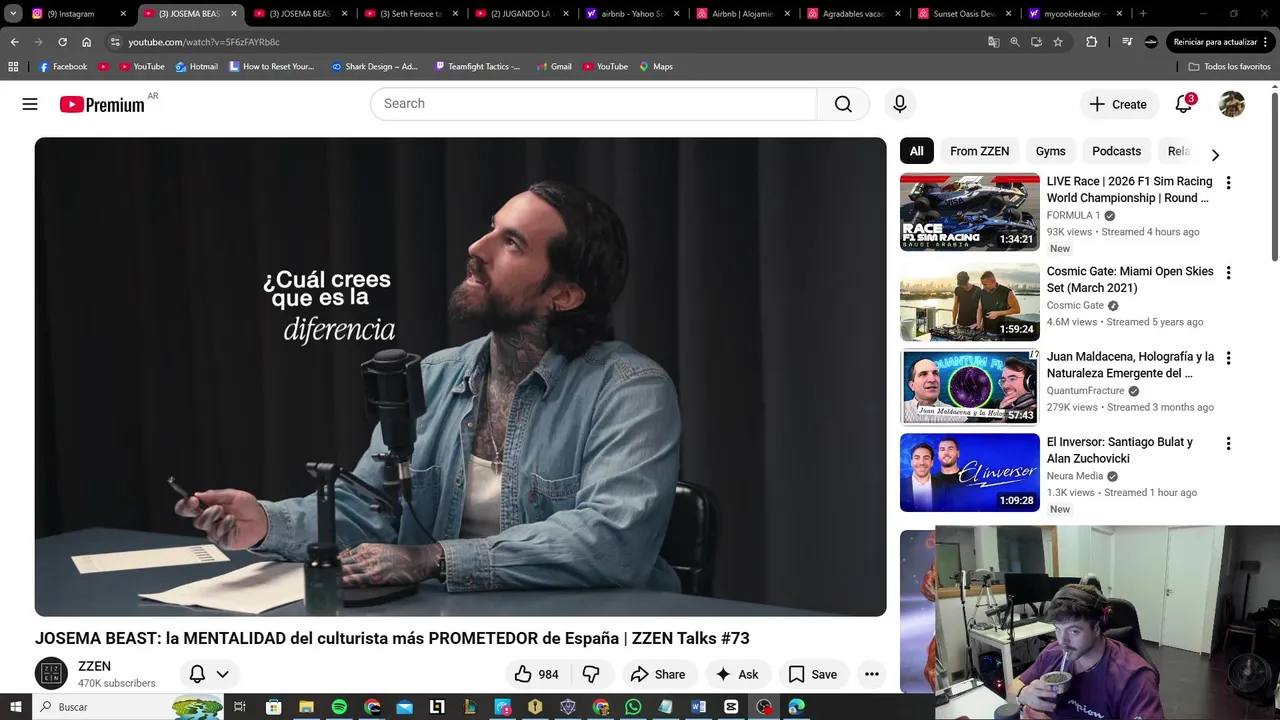1280x720 pixels.
Task: Open zoom magnifier in address bar
Action: [1015, 42]
